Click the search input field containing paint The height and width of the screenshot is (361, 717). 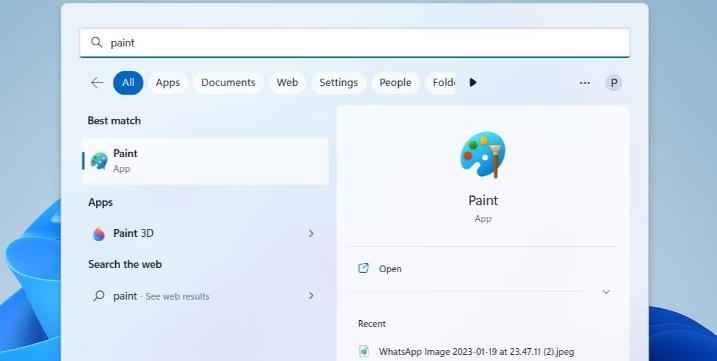click(x=355, y=43)
